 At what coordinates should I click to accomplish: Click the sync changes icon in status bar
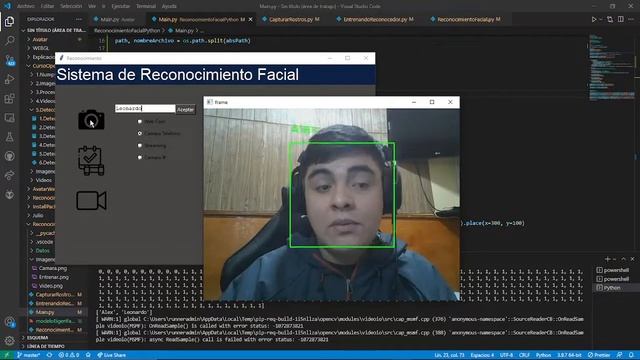(x=49, y=355)
